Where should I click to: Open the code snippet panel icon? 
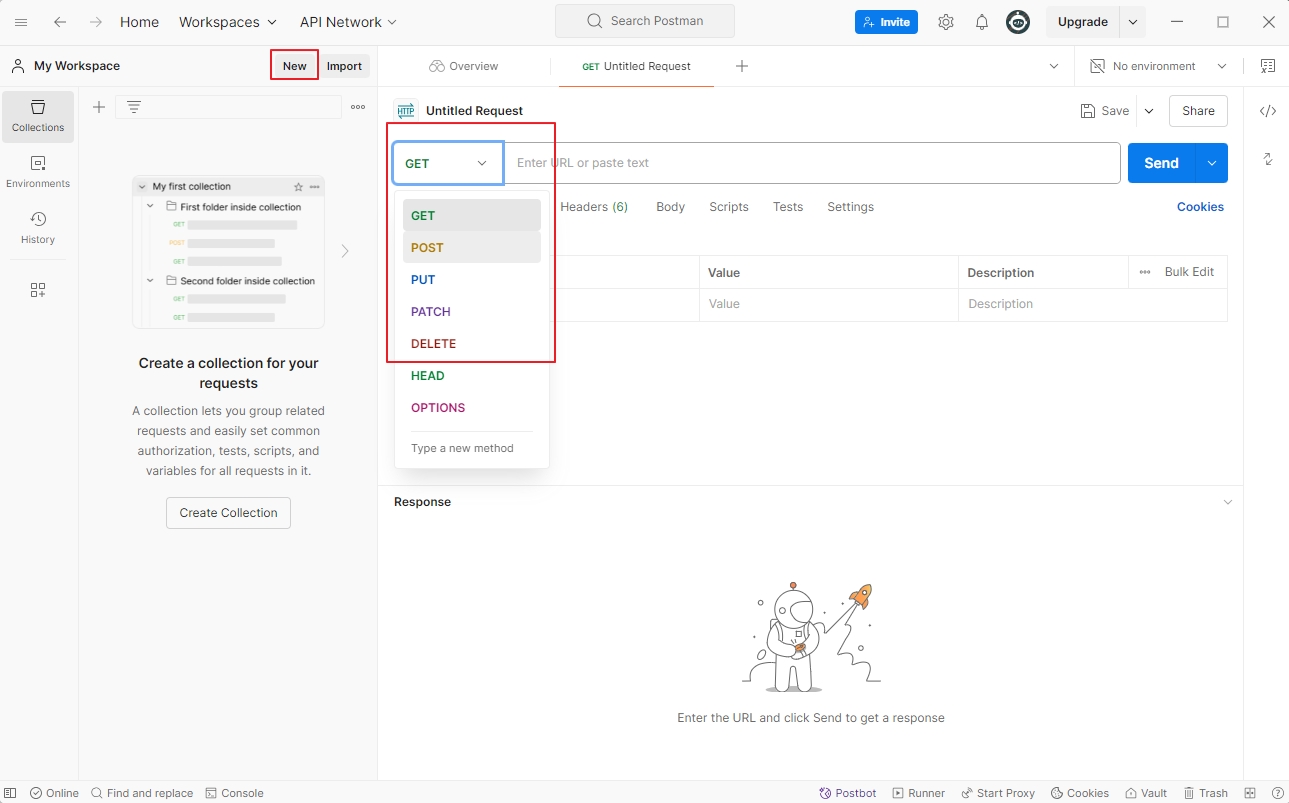pyautogui.click(x=1268, y=111)
